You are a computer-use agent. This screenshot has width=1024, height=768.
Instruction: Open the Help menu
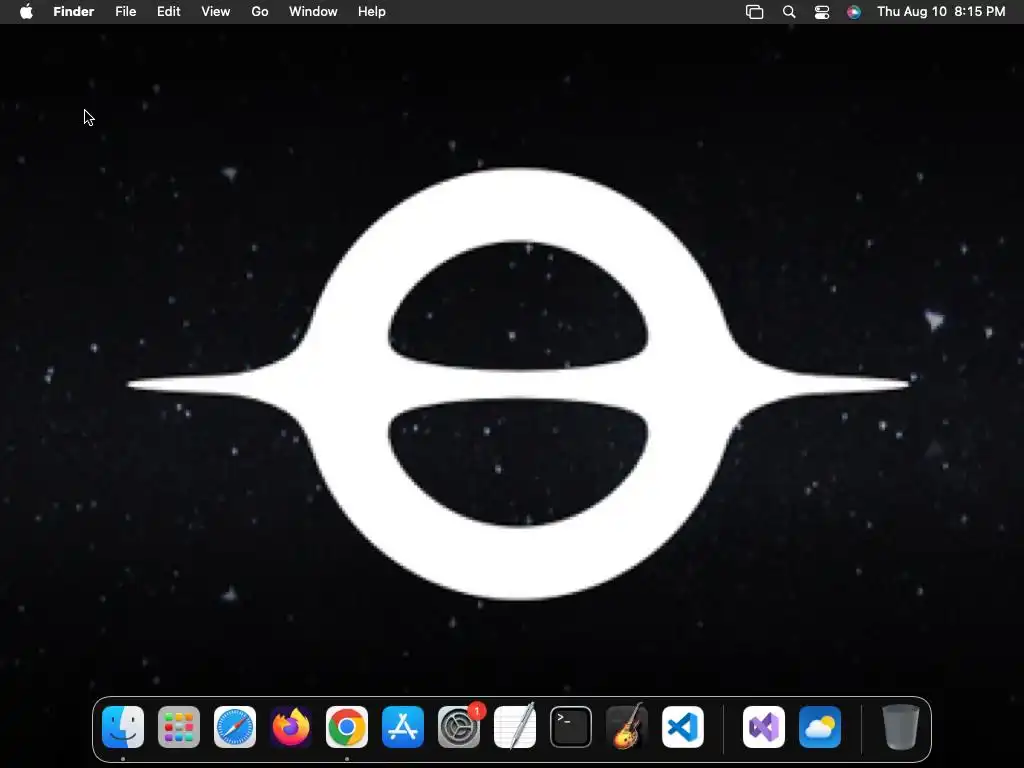point(372,12)
